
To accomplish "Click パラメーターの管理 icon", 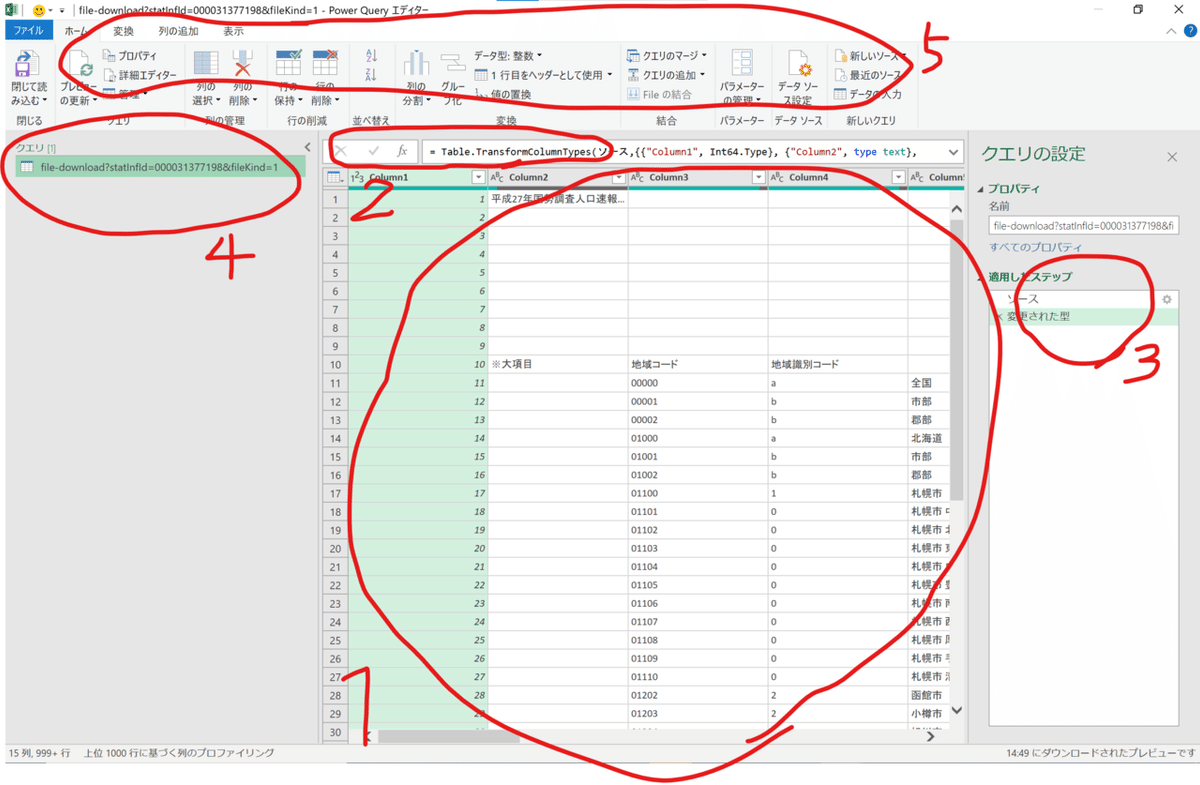I will (742, 62).
